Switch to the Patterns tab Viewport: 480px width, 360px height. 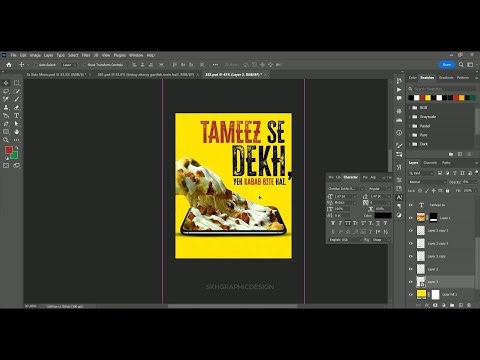click(463, 78)
